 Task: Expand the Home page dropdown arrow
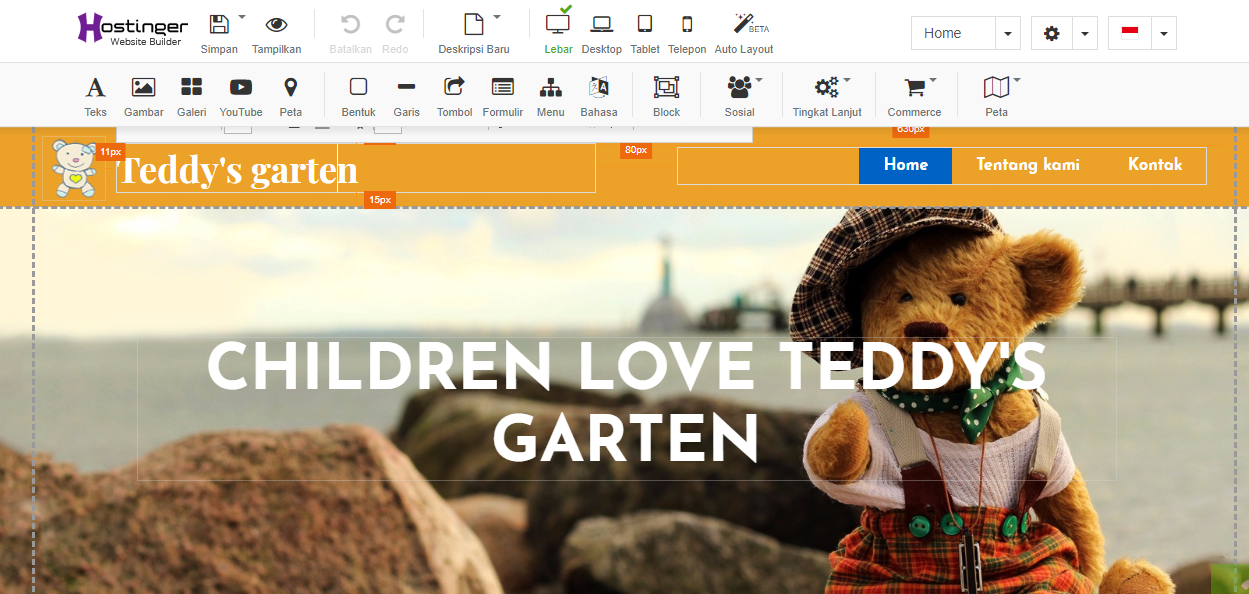pos(1008,33)
